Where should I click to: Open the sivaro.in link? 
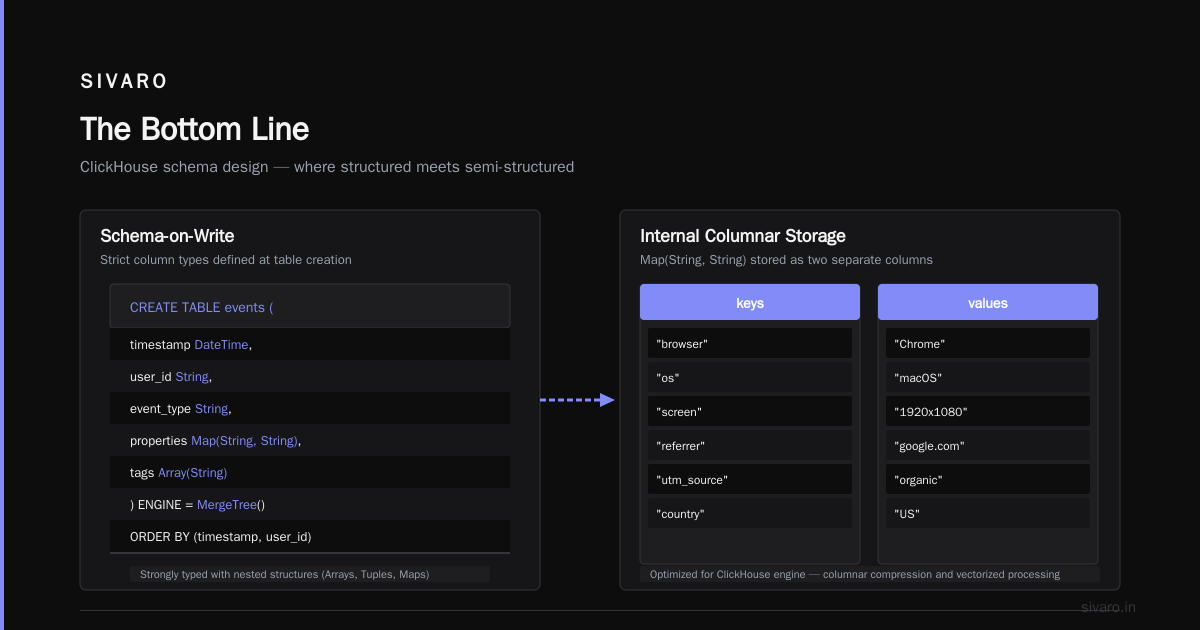[x=1109, y=607]
